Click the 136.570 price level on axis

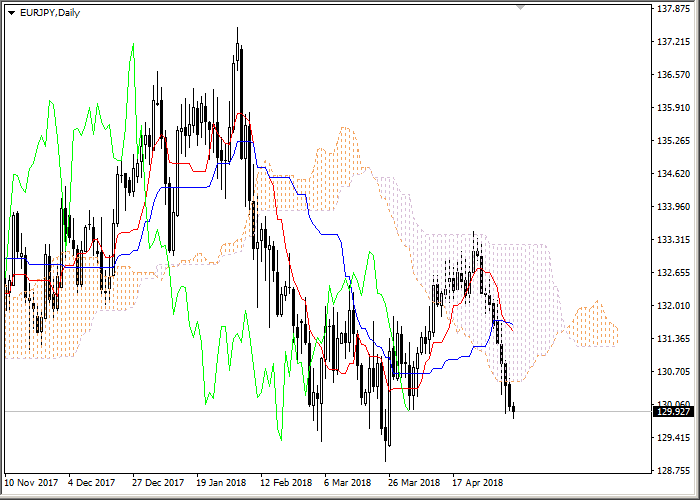click(673, 75)
